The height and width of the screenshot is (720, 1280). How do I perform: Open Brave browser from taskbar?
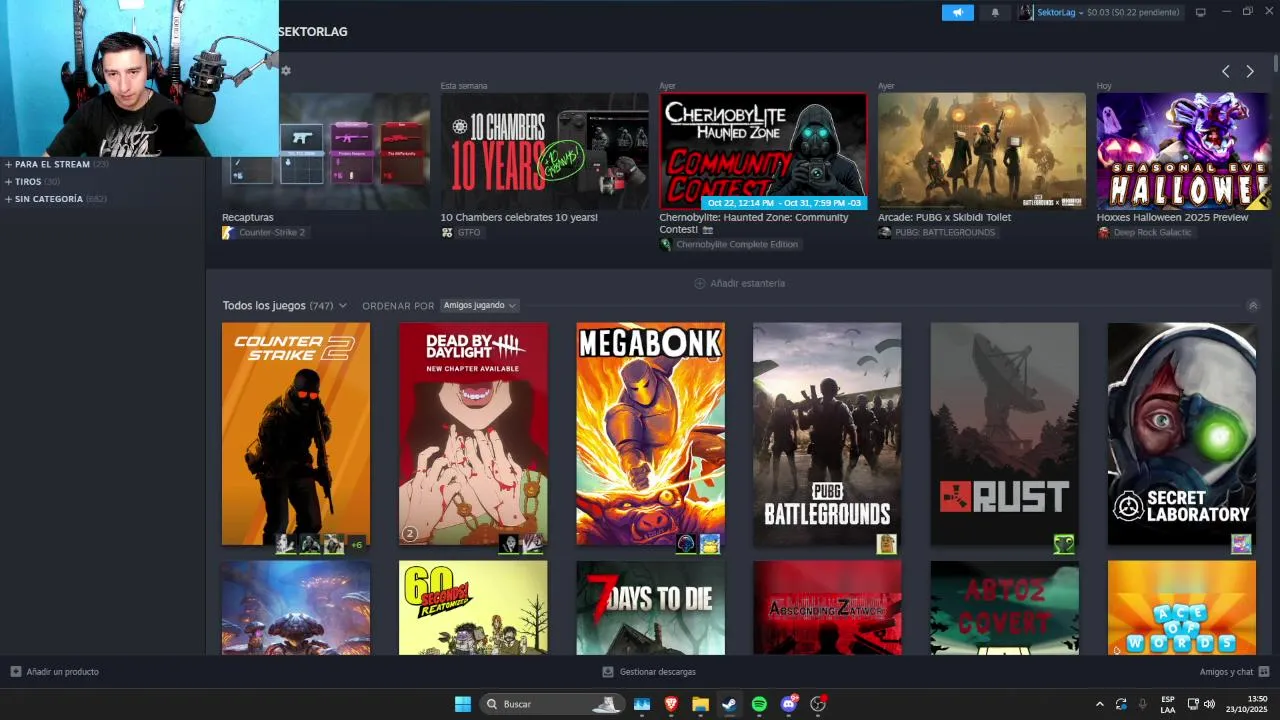pyautogui.click(x=671, y=704)
